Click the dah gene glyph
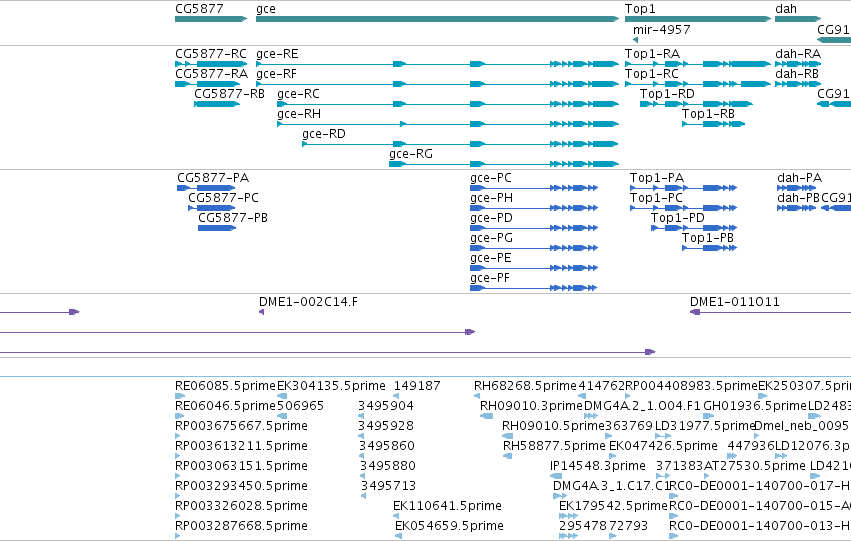This screenshot has height=541, width=851. click(x=798, y=19)
